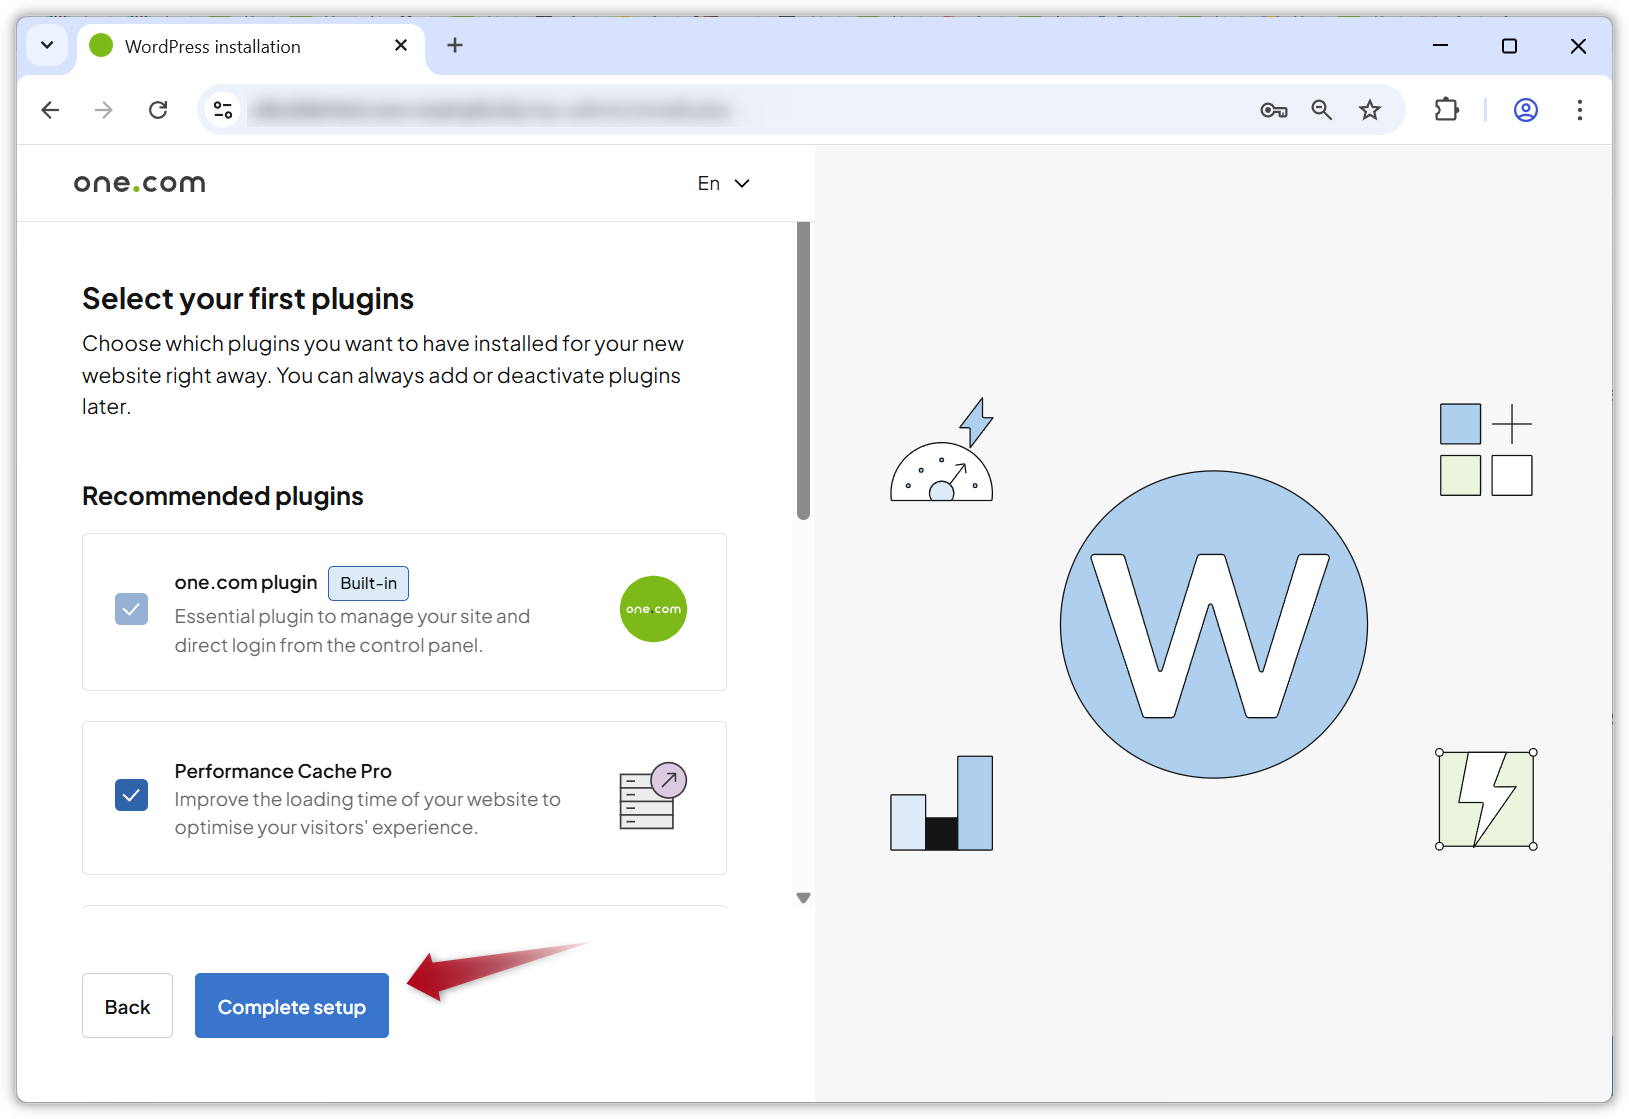
Task: Click the site information icon in address bar
Action: [222, 110]
